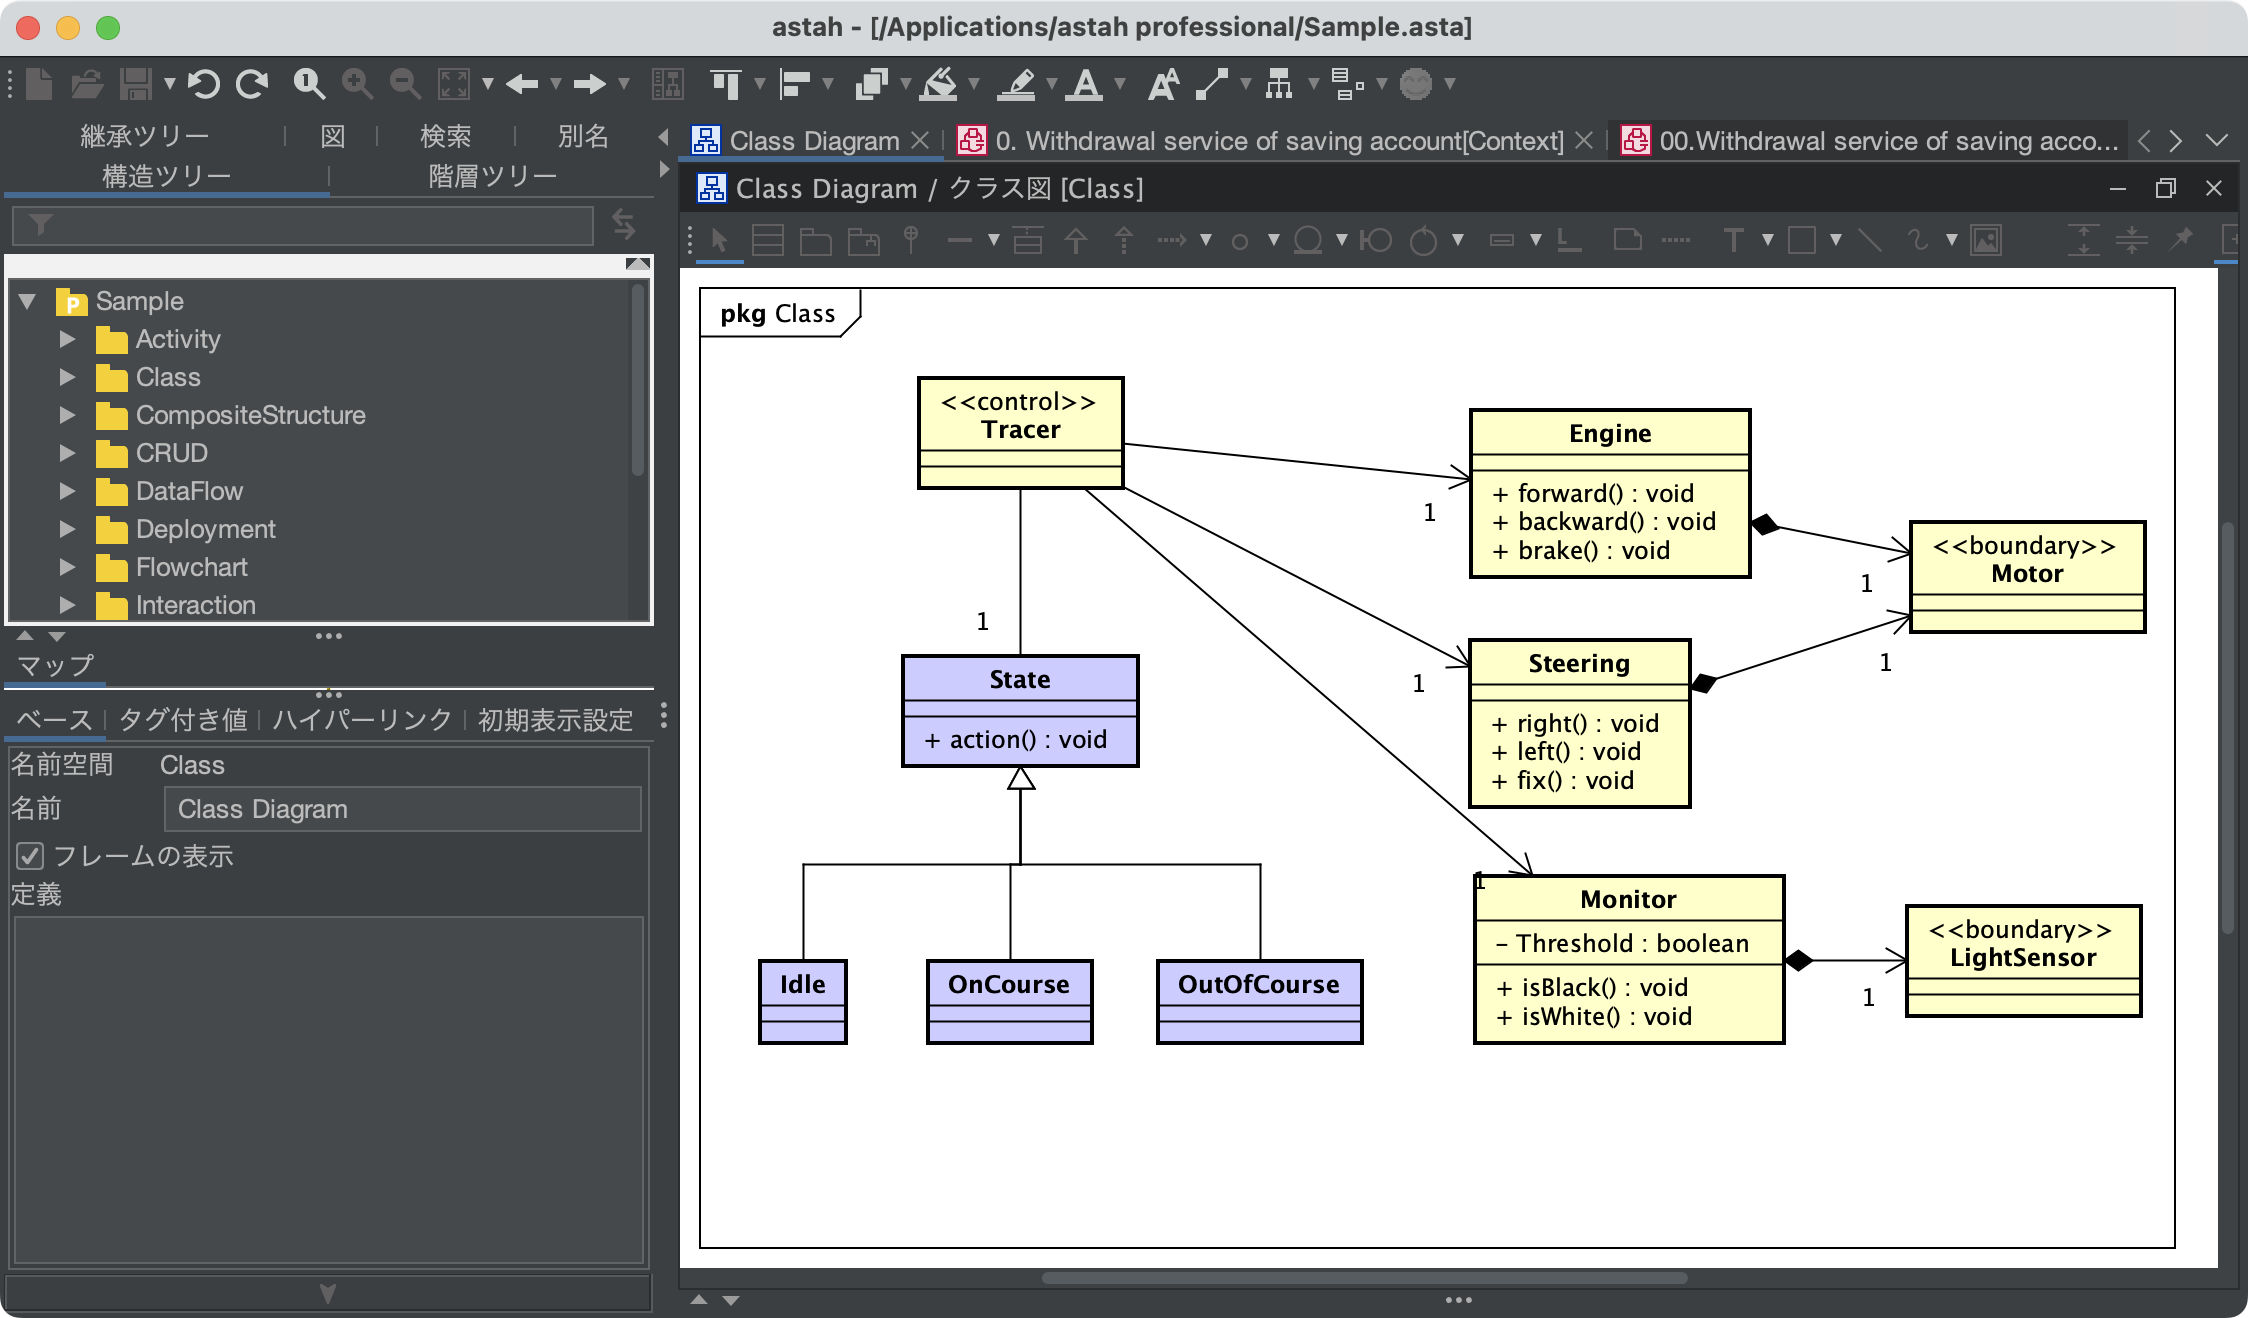Uncheck the フレームの表示 checkbox
2248x1318 pixels.
tap(30, 856)
